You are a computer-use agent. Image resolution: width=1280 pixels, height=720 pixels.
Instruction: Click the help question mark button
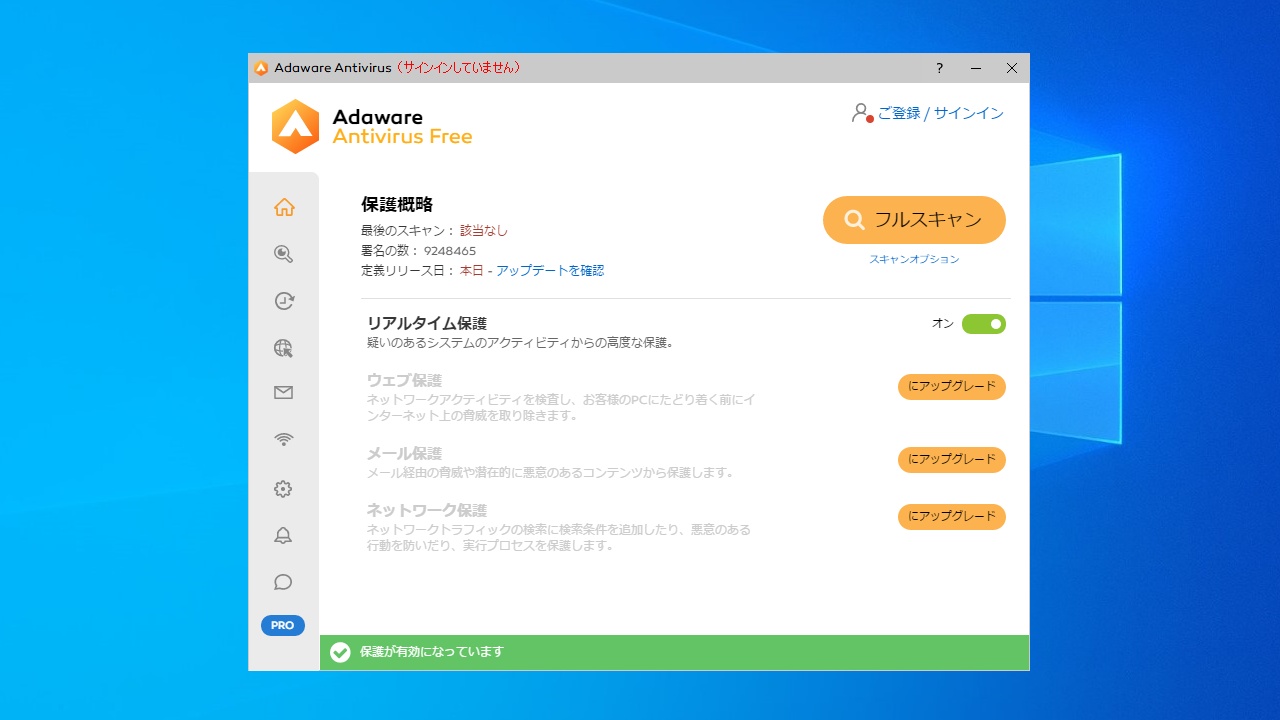(x=940, y=68)
